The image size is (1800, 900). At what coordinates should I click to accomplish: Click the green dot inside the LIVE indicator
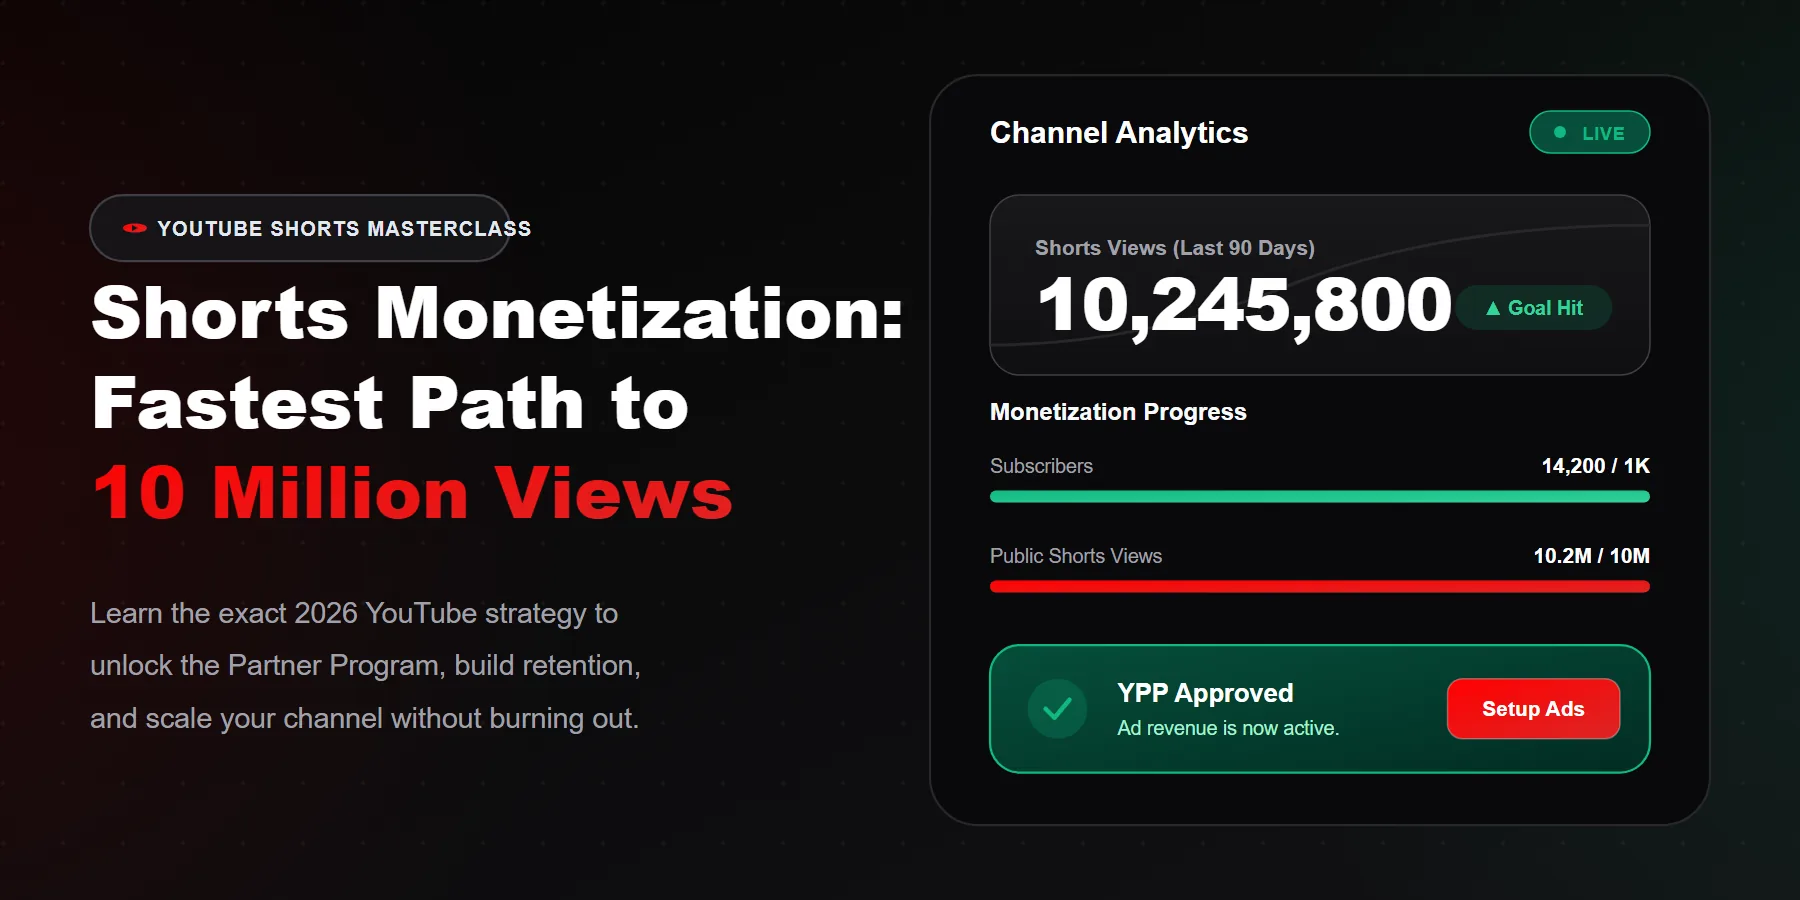click(1560, 131)
